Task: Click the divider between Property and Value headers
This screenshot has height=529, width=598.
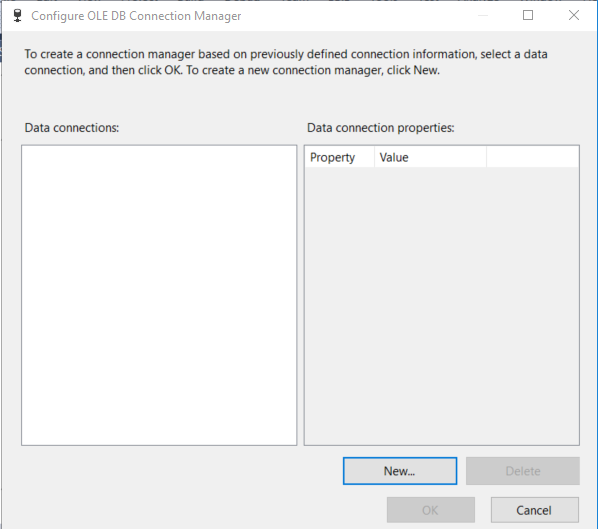Action: click(x=375, y=157)
